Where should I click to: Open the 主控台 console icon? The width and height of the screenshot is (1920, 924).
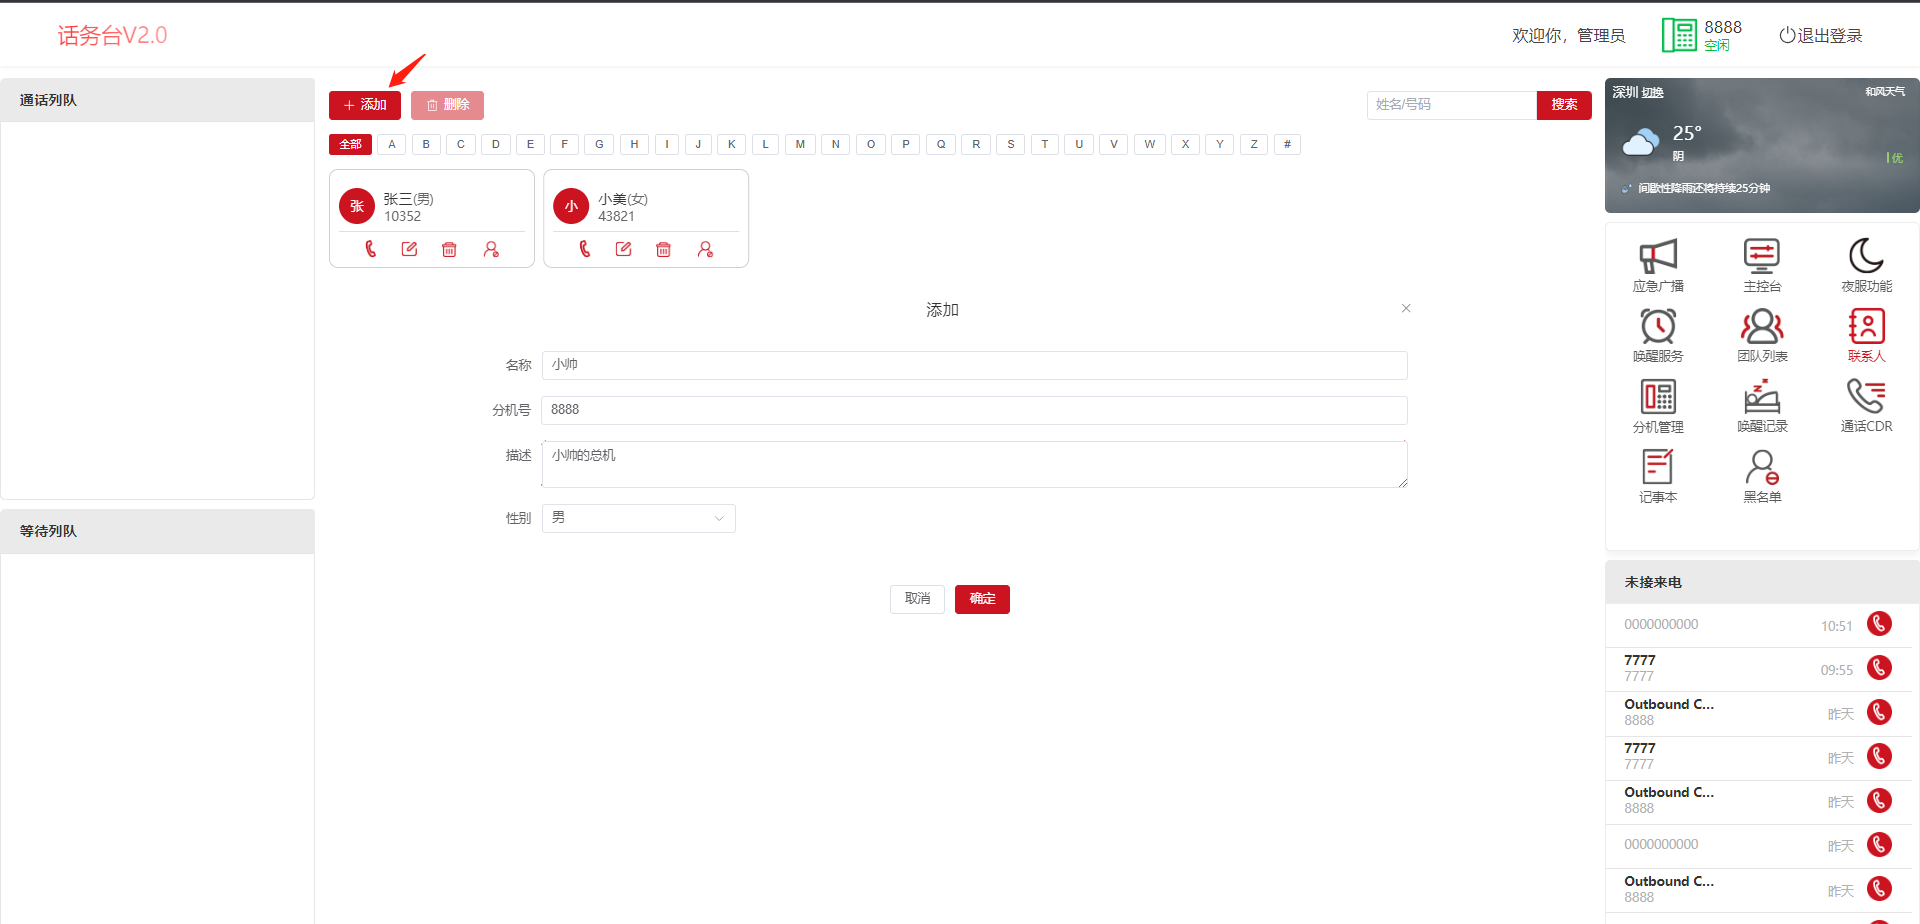(1761, 265)
